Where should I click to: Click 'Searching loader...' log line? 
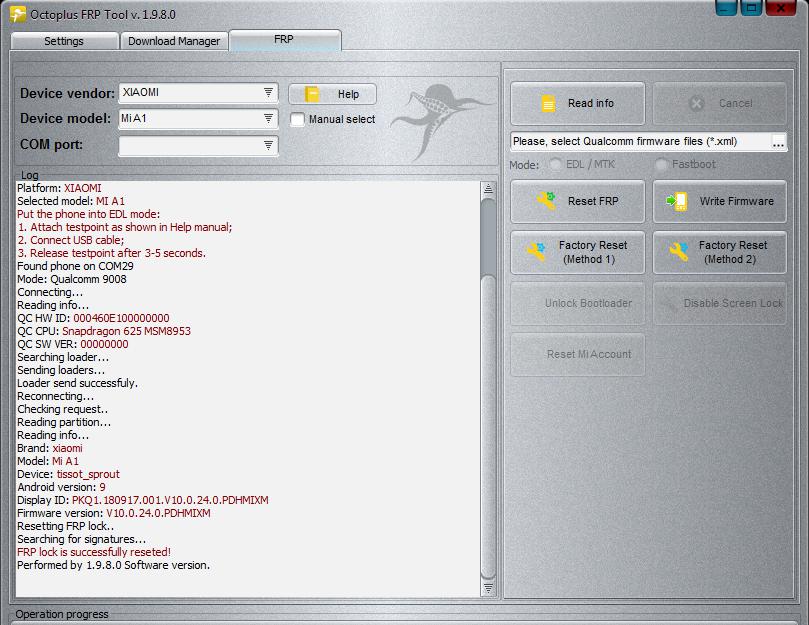click(x=63, y=357)
